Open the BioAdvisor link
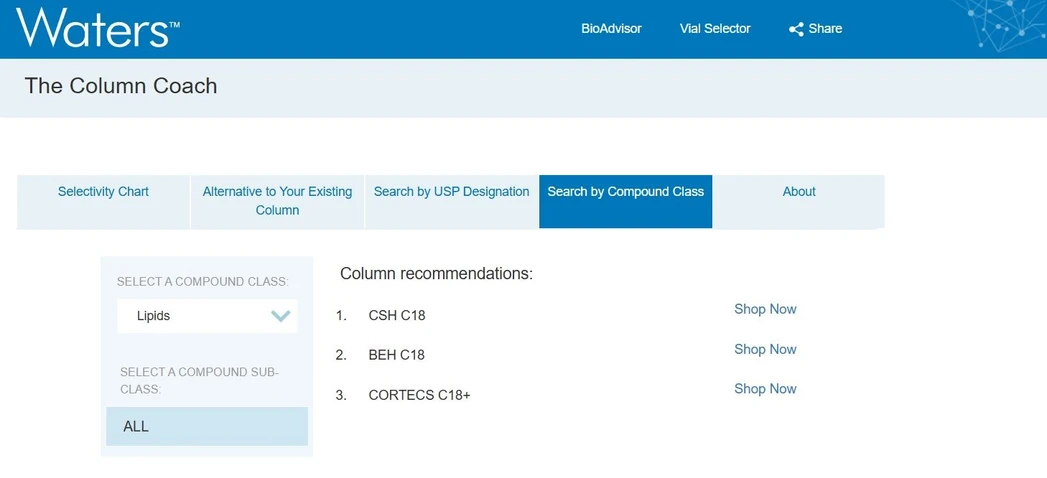 point(611,29)
